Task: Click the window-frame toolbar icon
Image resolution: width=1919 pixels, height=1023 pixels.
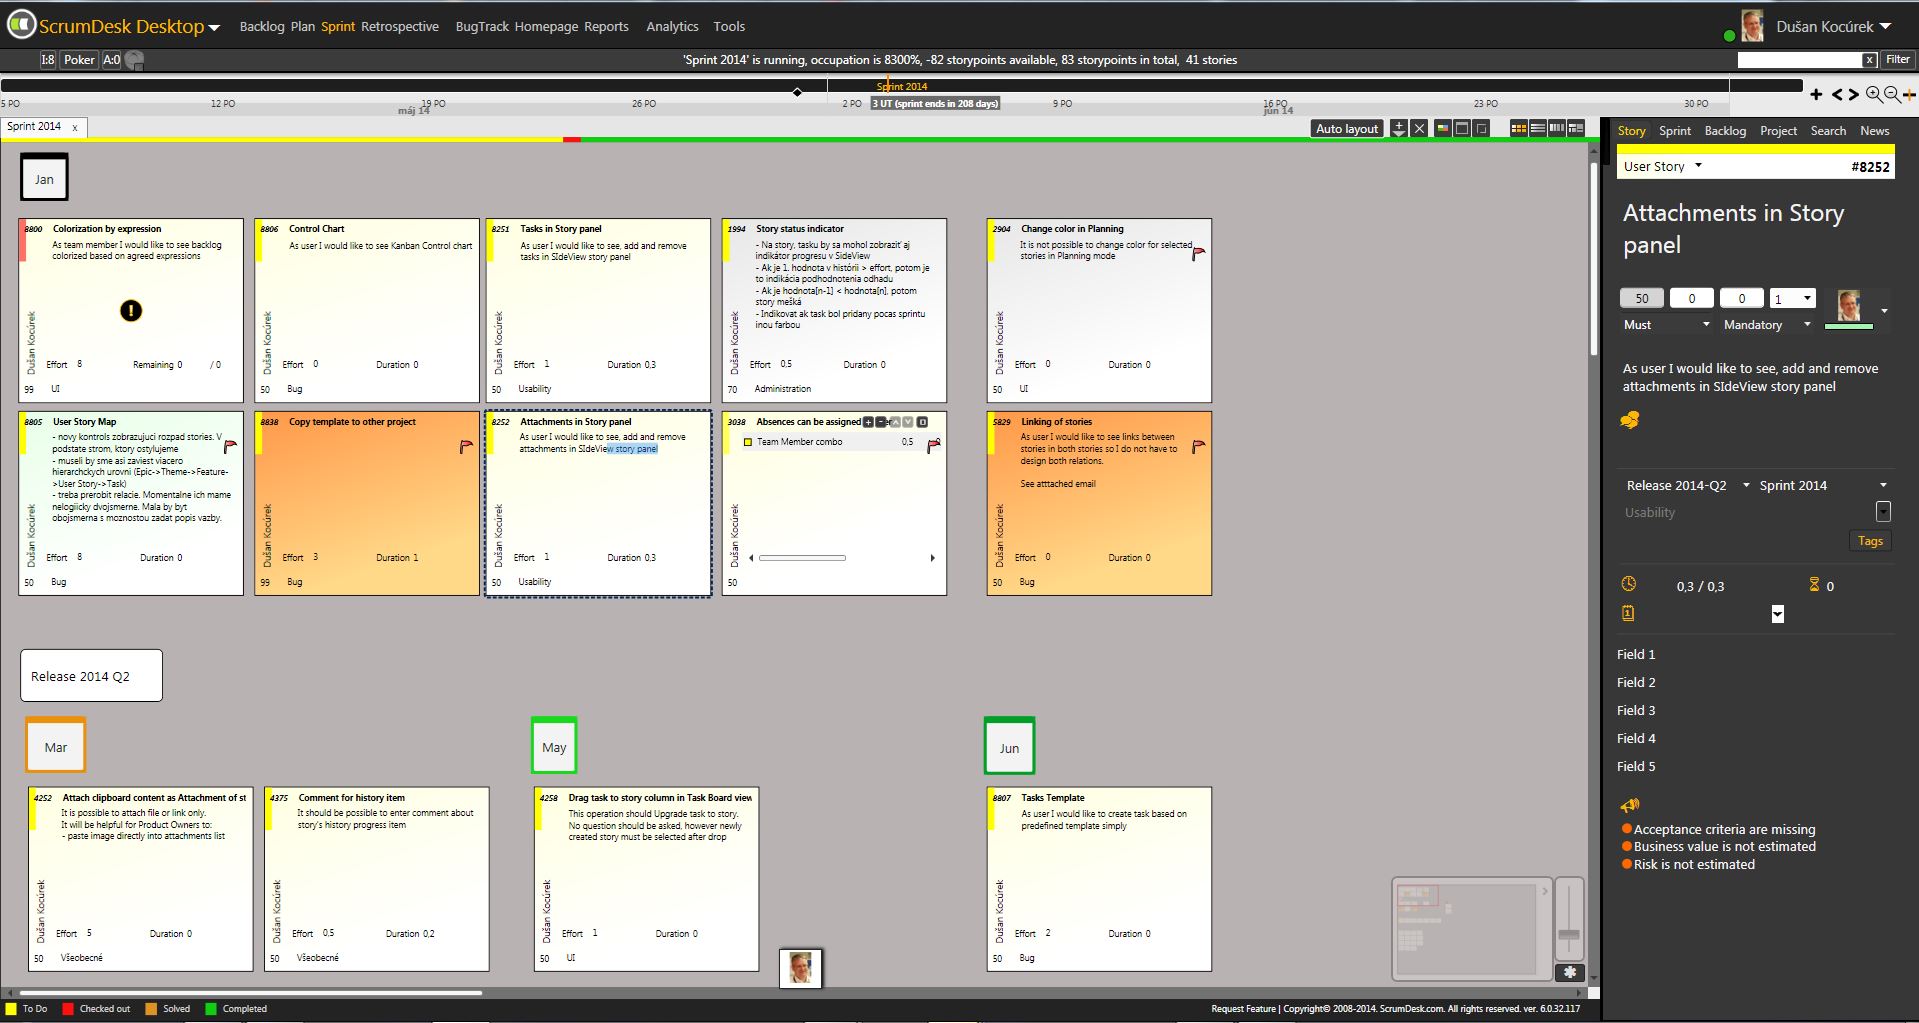Action: [1462, 128]
